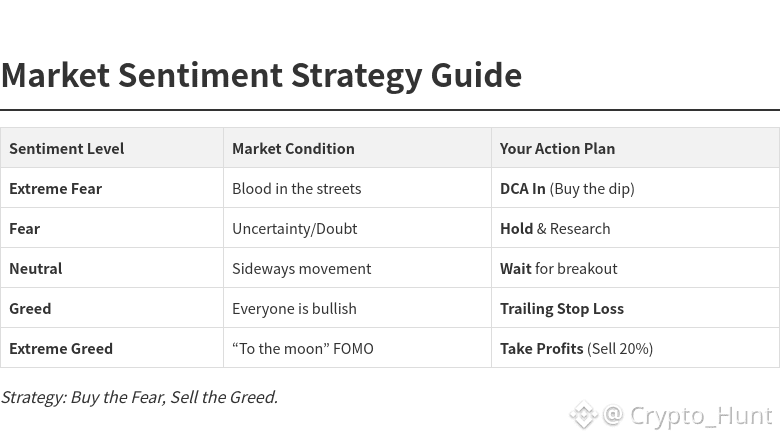Image resolution: width=780 pixels, height=440 pixels.
Task: Click the Binance logo watermark icon
Action: pos(583,414)
